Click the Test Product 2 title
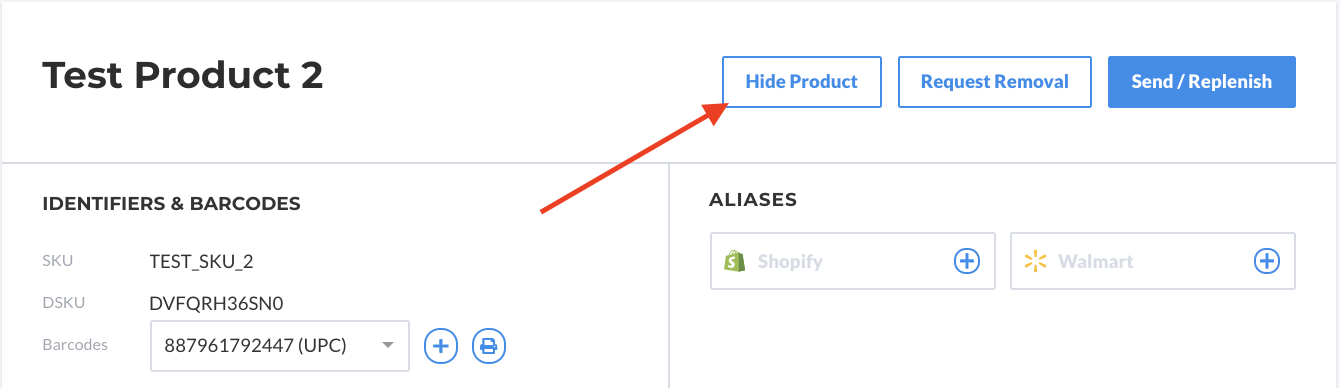1340x388 pixels. (x=182, y=76)
